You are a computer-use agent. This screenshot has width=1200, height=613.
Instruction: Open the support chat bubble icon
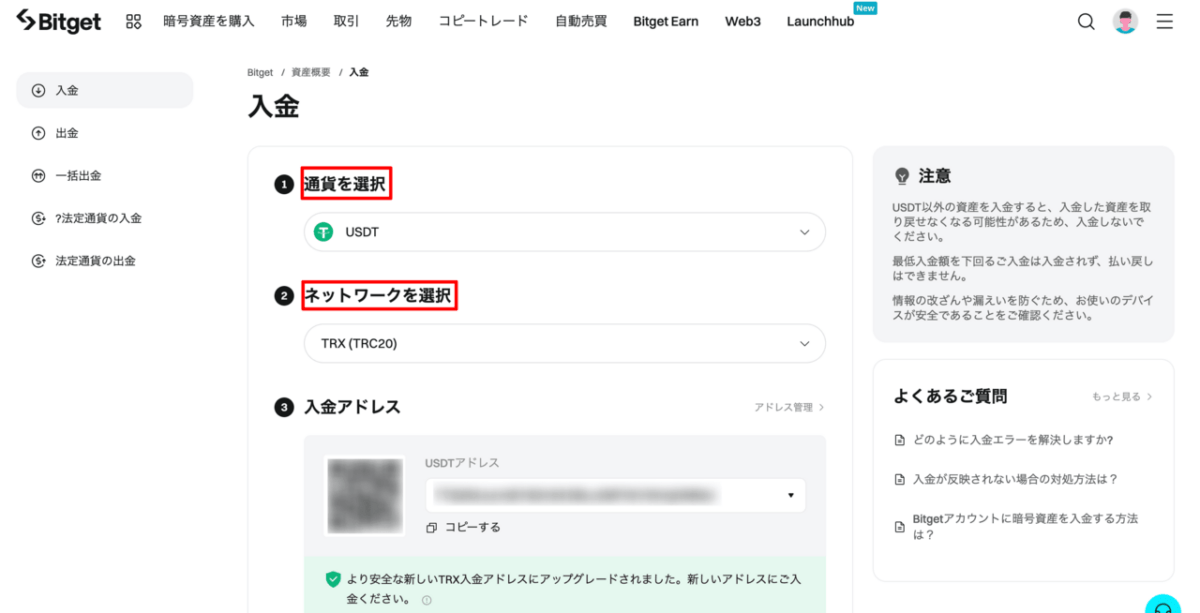tap(1163, 605)
